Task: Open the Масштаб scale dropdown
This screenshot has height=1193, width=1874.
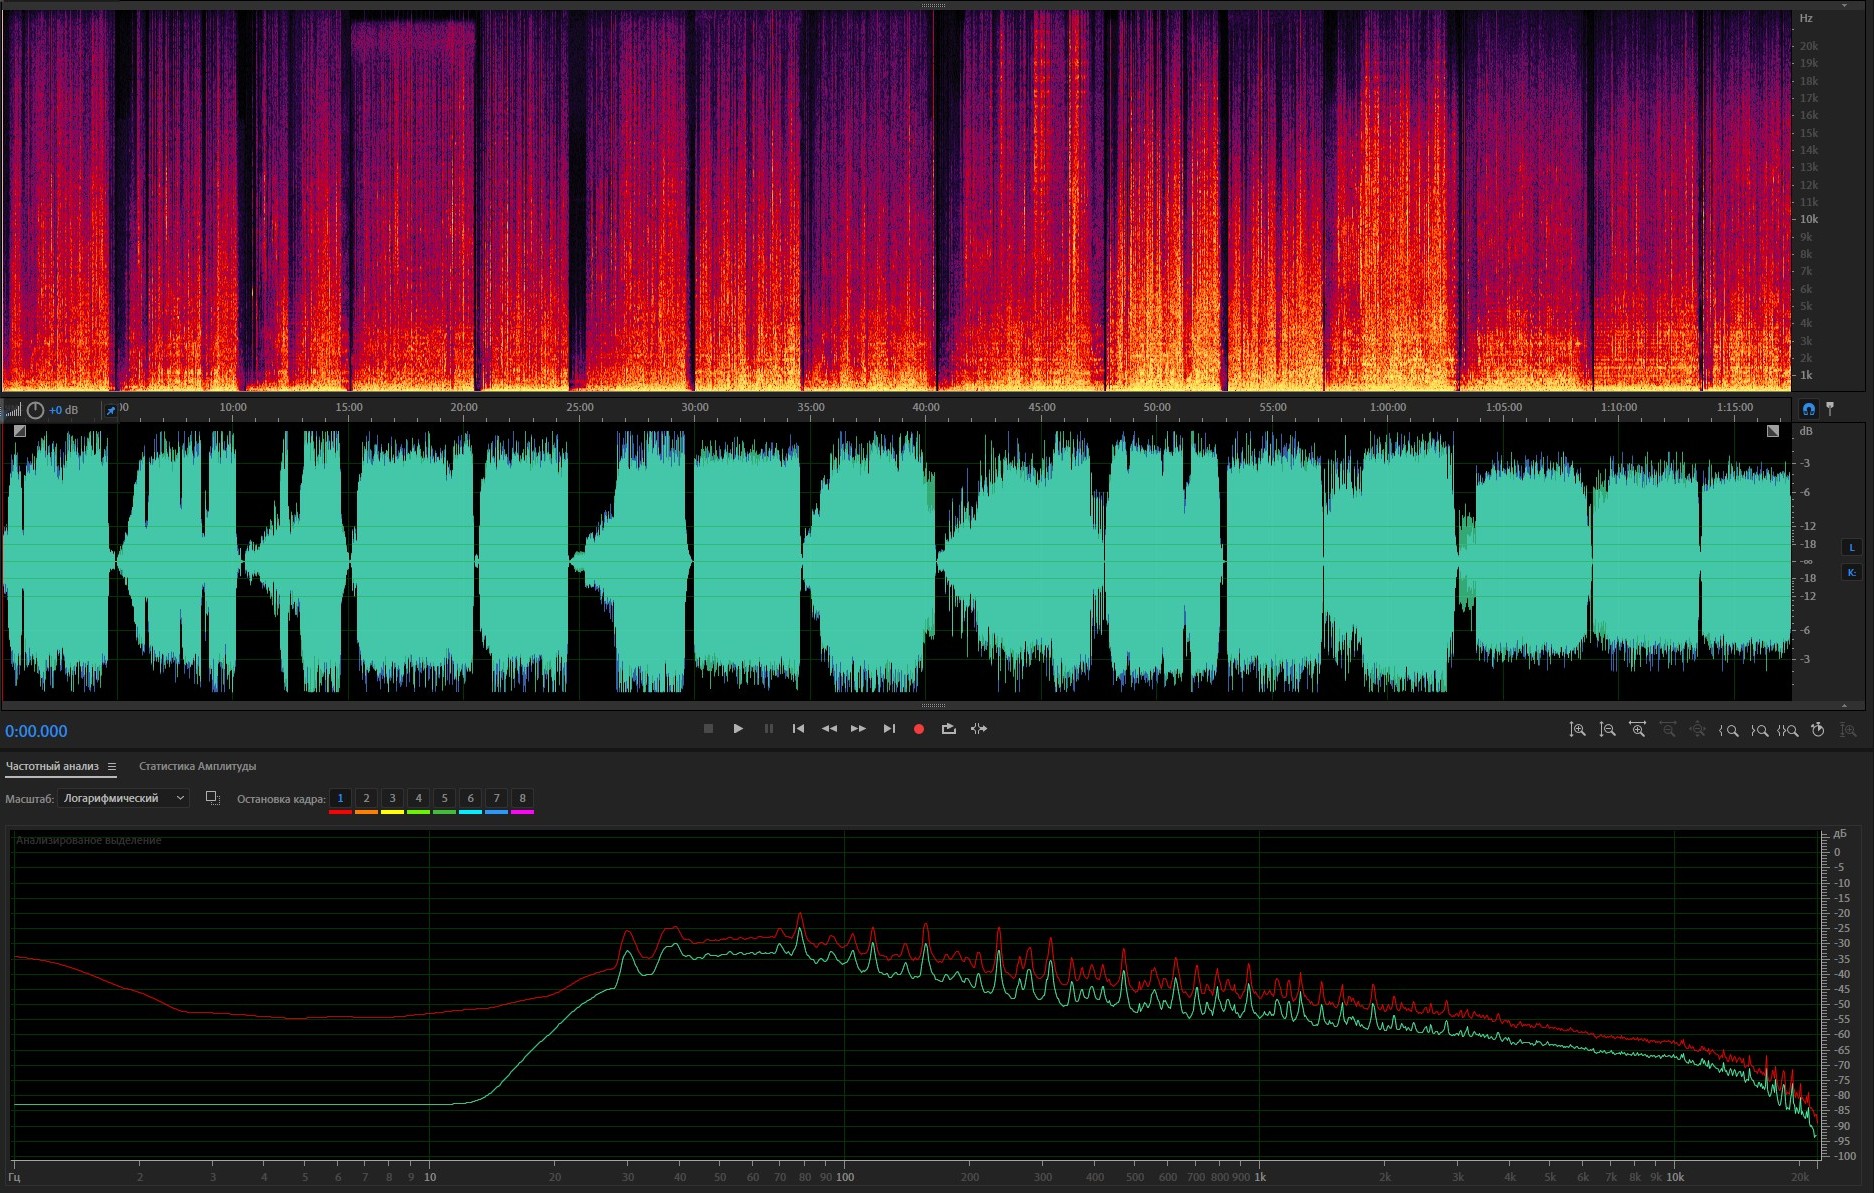Action: pos(123,798)
